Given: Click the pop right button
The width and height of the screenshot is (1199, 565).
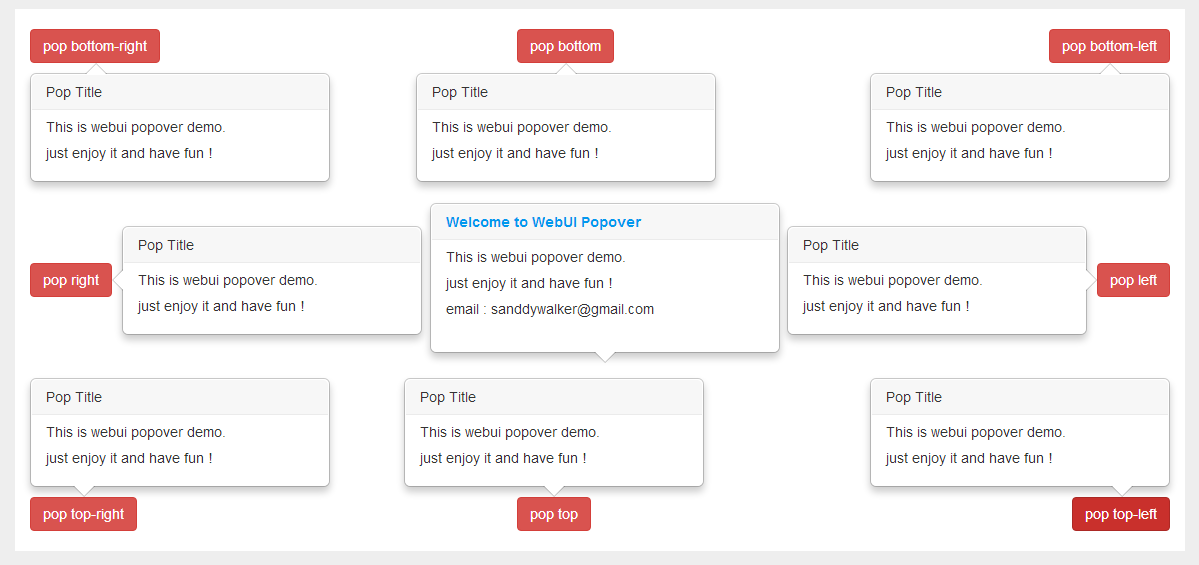Looking at the screenshot, I should 71,280.
